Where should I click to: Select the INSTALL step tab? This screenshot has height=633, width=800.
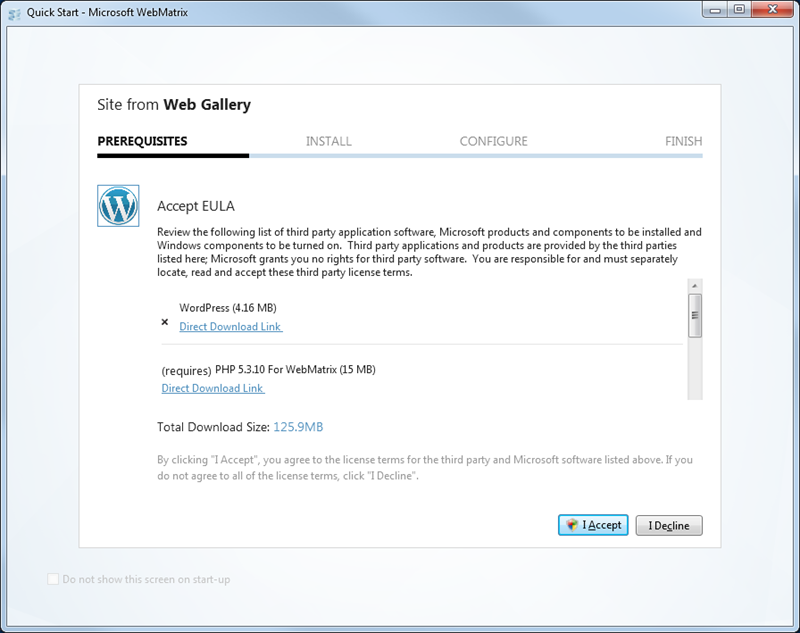tap(329, 141)
